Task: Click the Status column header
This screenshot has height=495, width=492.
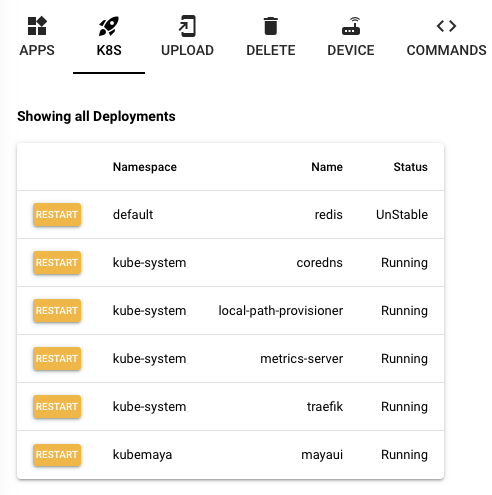Action: [410, 167]
